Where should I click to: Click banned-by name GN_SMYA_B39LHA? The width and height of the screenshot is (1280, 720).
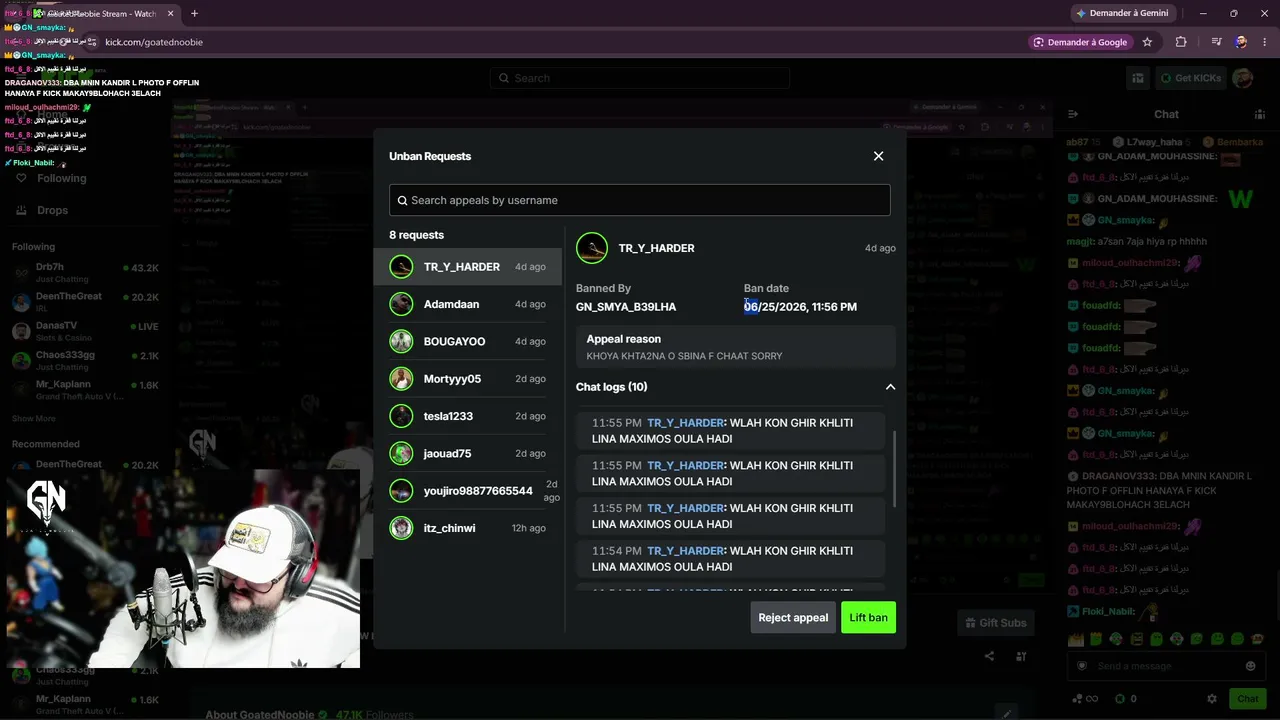pyautogui.click(x=626, y=307)
